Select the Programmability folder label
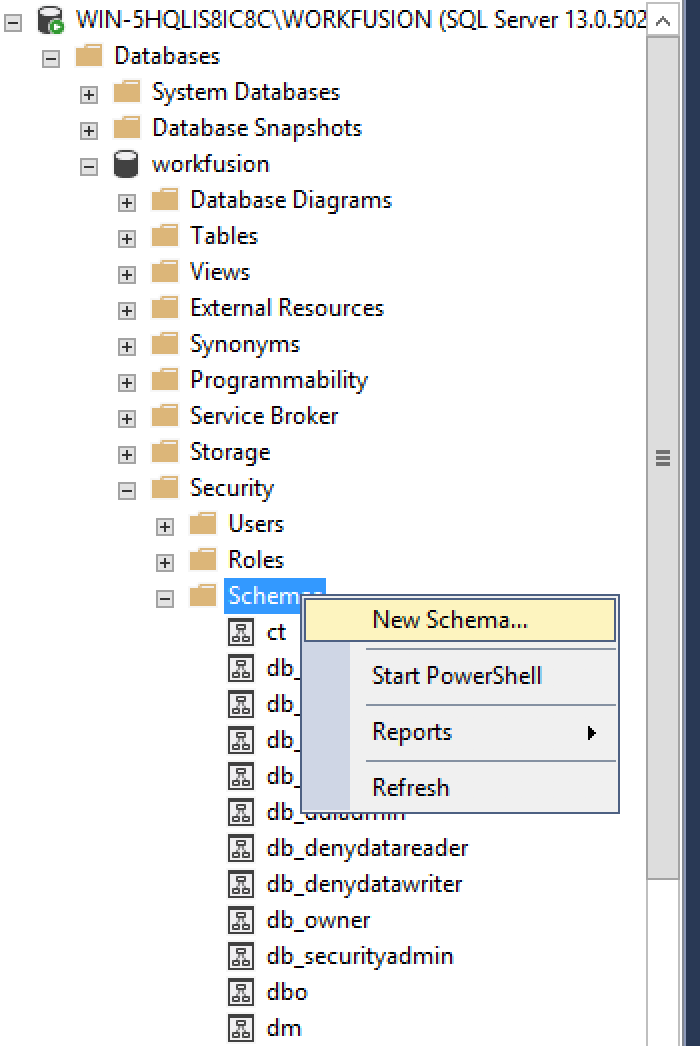This screenshot has width=700, height=1046. point(279,380)
